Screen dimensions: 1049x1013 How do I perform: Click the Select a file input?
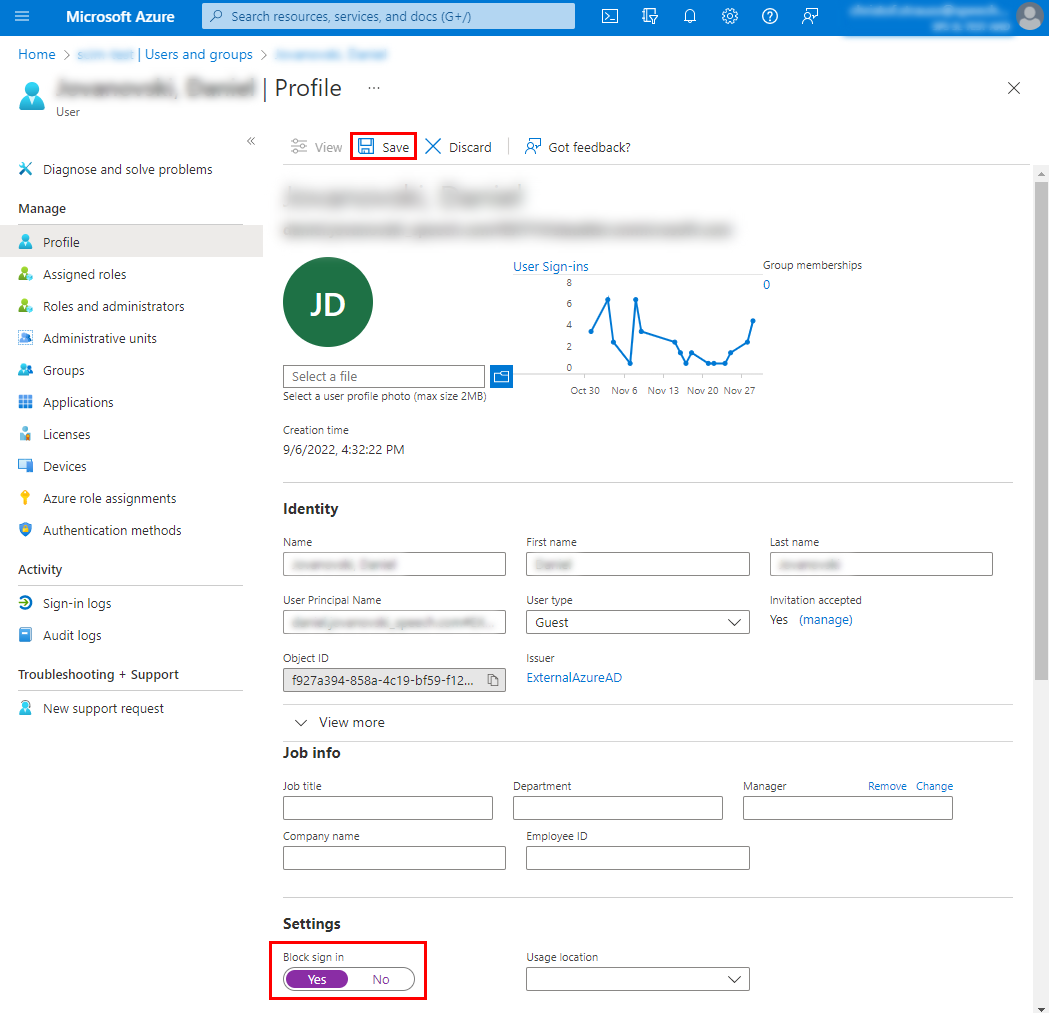coord(383,377)
